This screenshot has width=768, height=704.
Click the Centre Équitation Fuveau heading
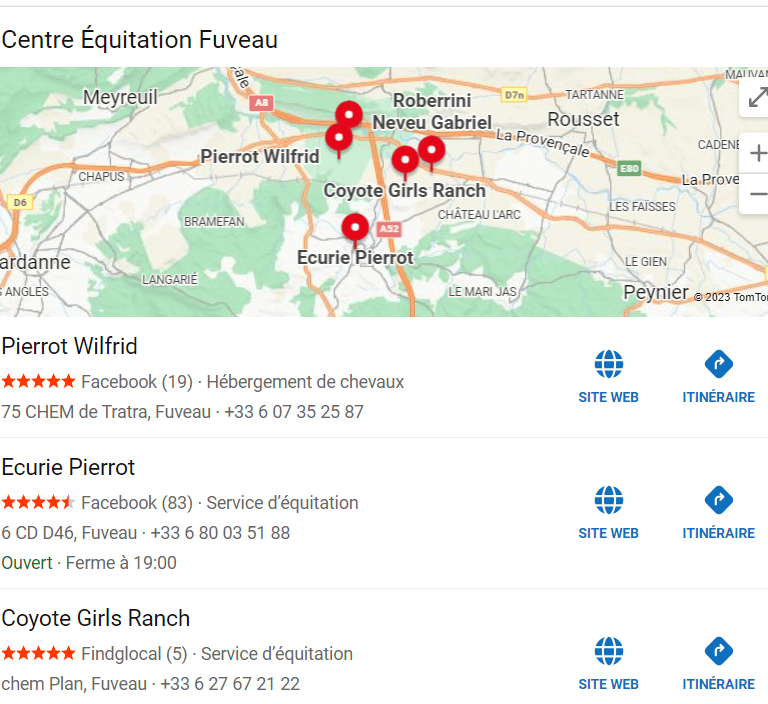click(140, 40)
